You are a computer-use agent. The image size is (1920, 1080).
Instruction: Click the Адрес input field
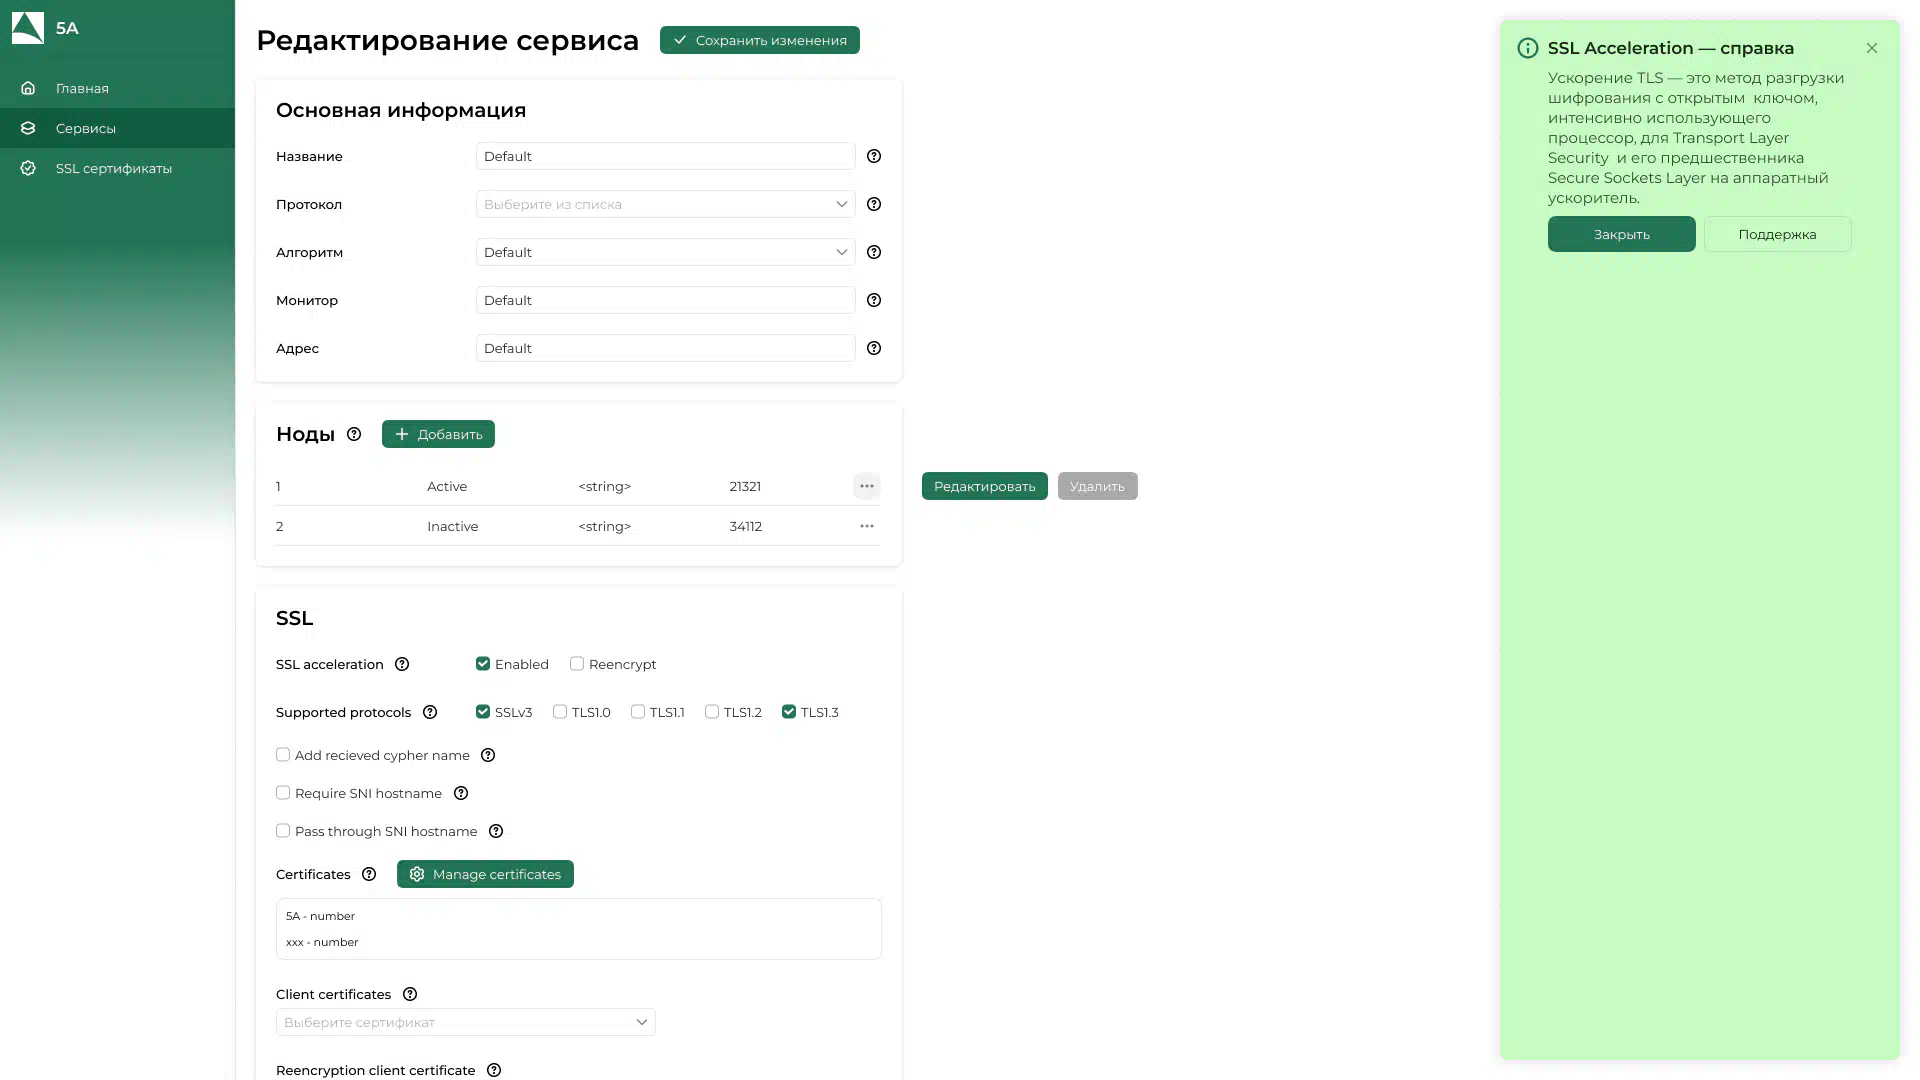tap(665, 348)
